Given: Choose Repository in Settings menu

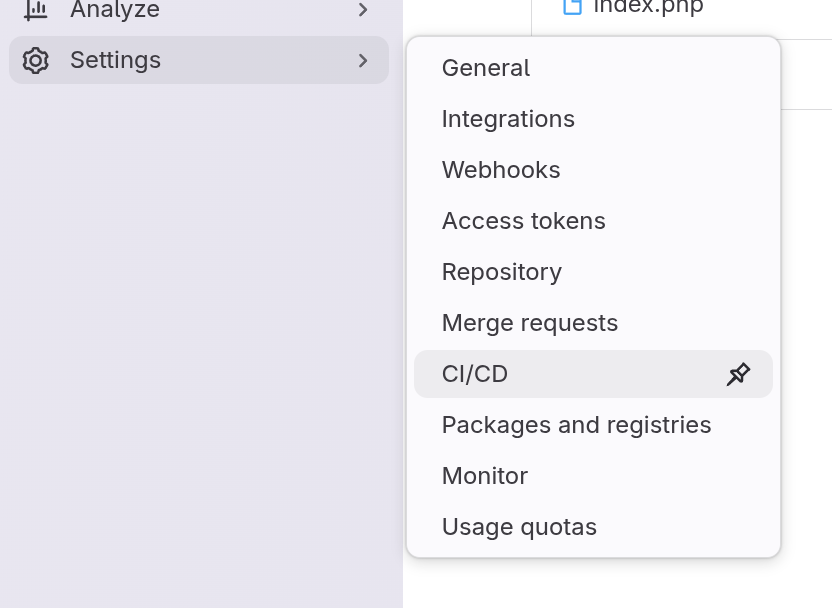Looking at the screenshot, I should point(502,272).
